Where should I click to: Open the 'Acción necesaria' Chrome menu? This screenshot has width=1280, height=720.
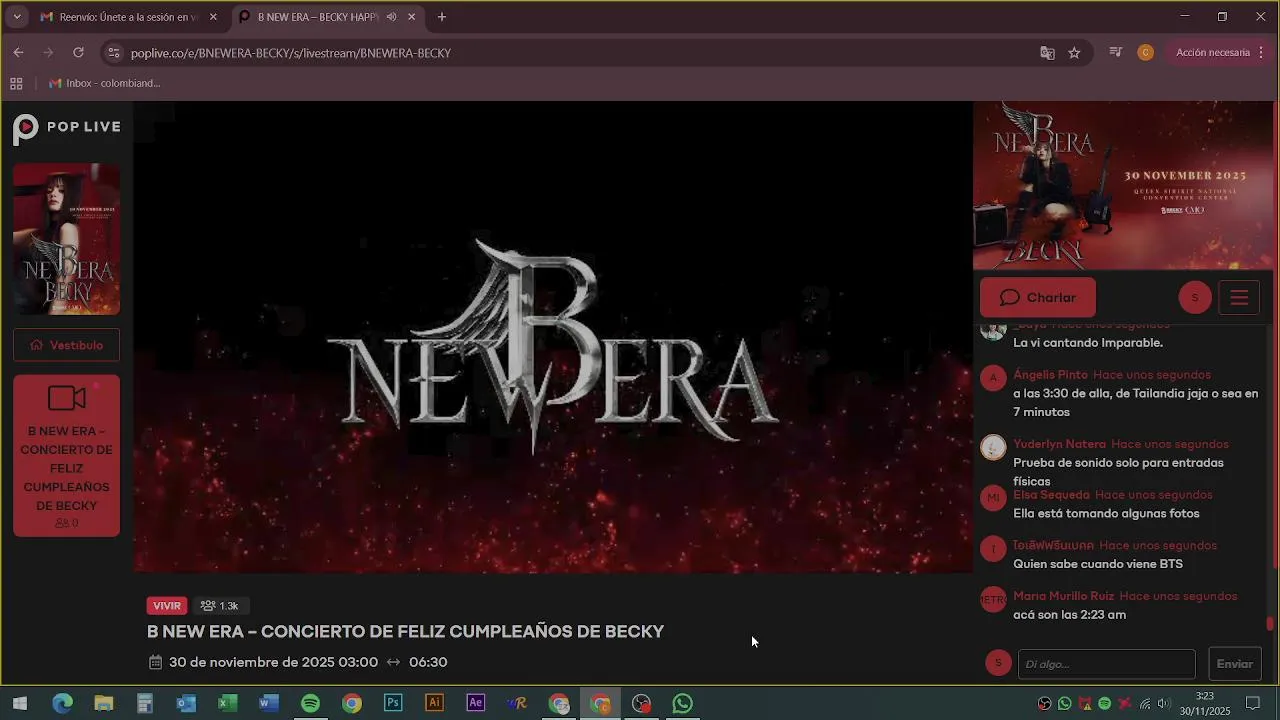tap(1220, 53)
